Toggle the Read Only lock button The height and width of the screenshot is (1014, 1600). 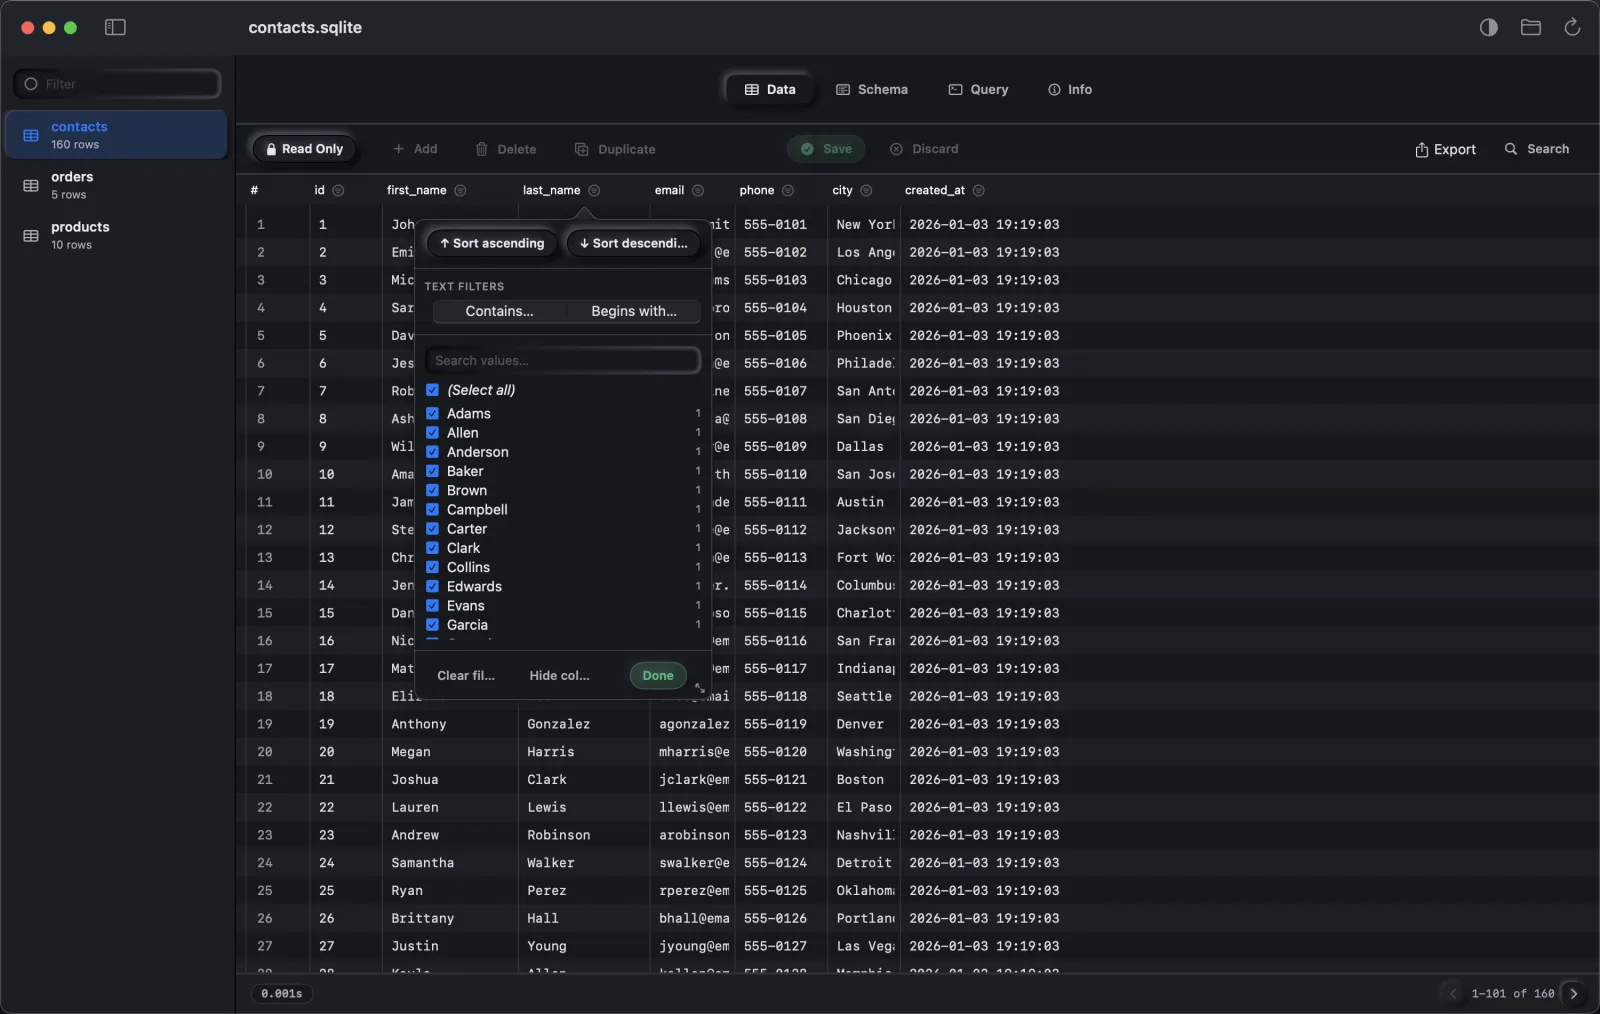(304, 149)
